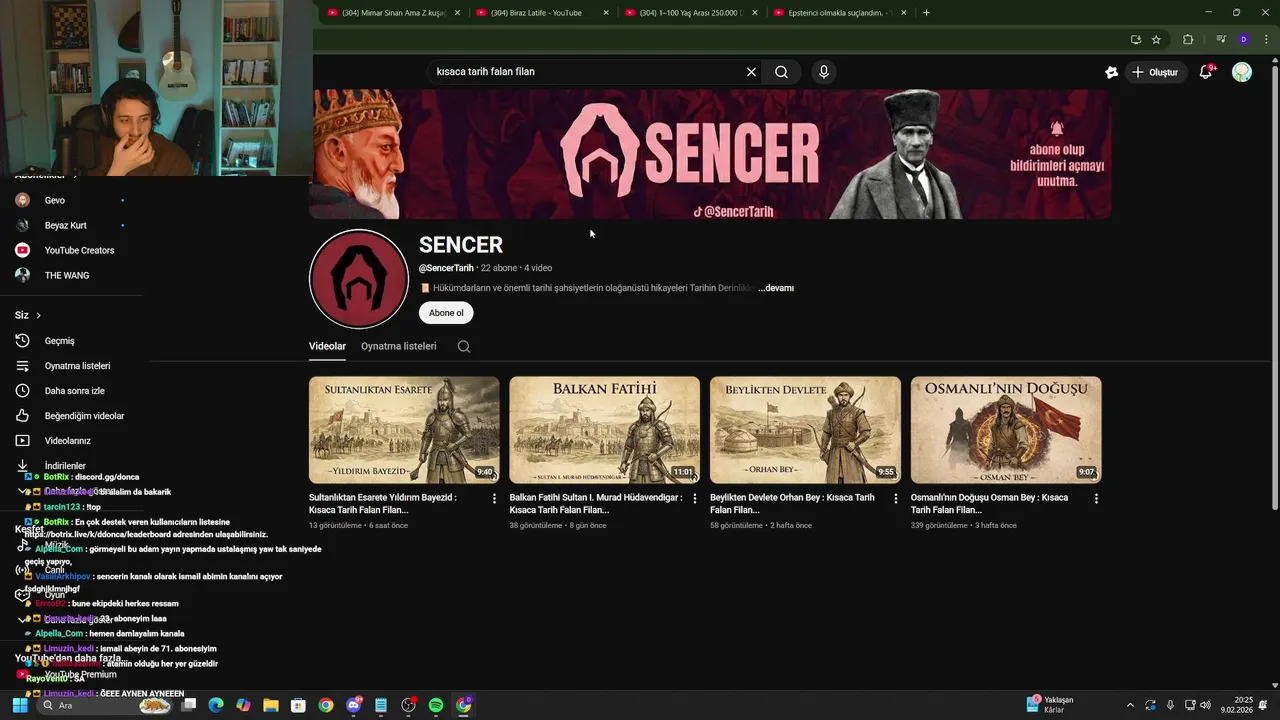Search within the SENCER channel

point(463,346)
